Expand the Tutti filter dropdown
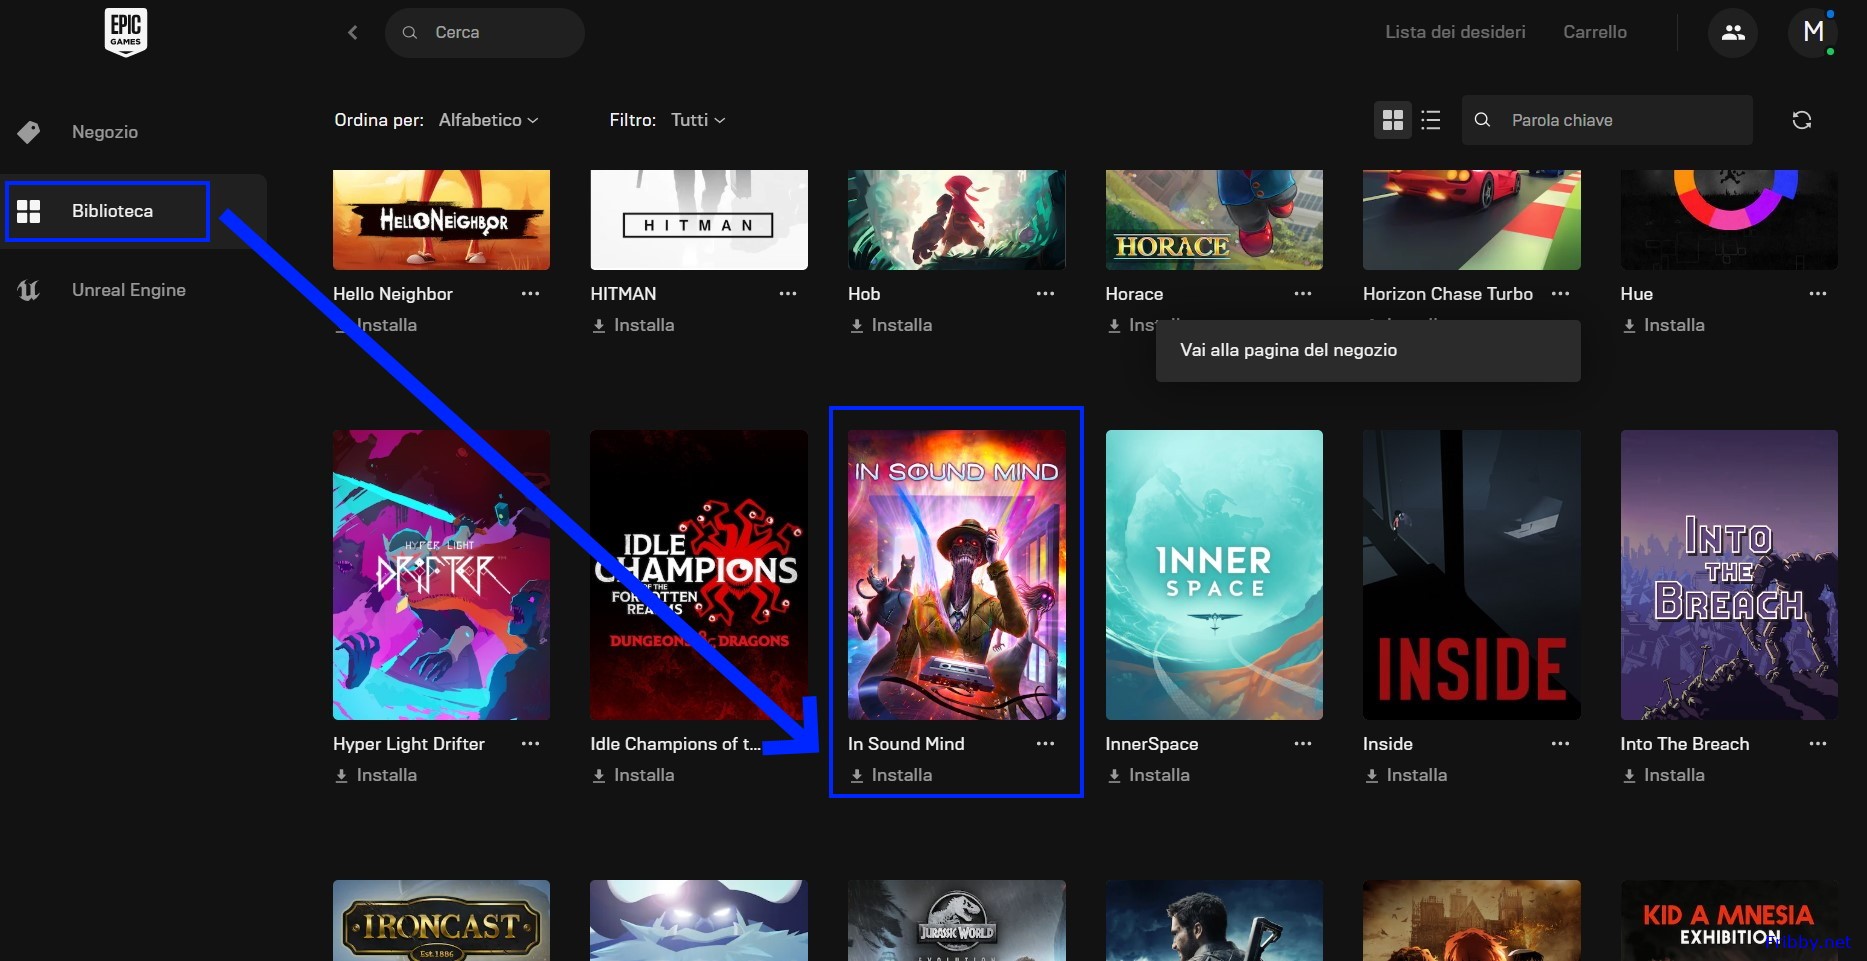Image resolution: width=1867 pixels, height=961 pixels. pyautogui.click(x=698, y=120)
